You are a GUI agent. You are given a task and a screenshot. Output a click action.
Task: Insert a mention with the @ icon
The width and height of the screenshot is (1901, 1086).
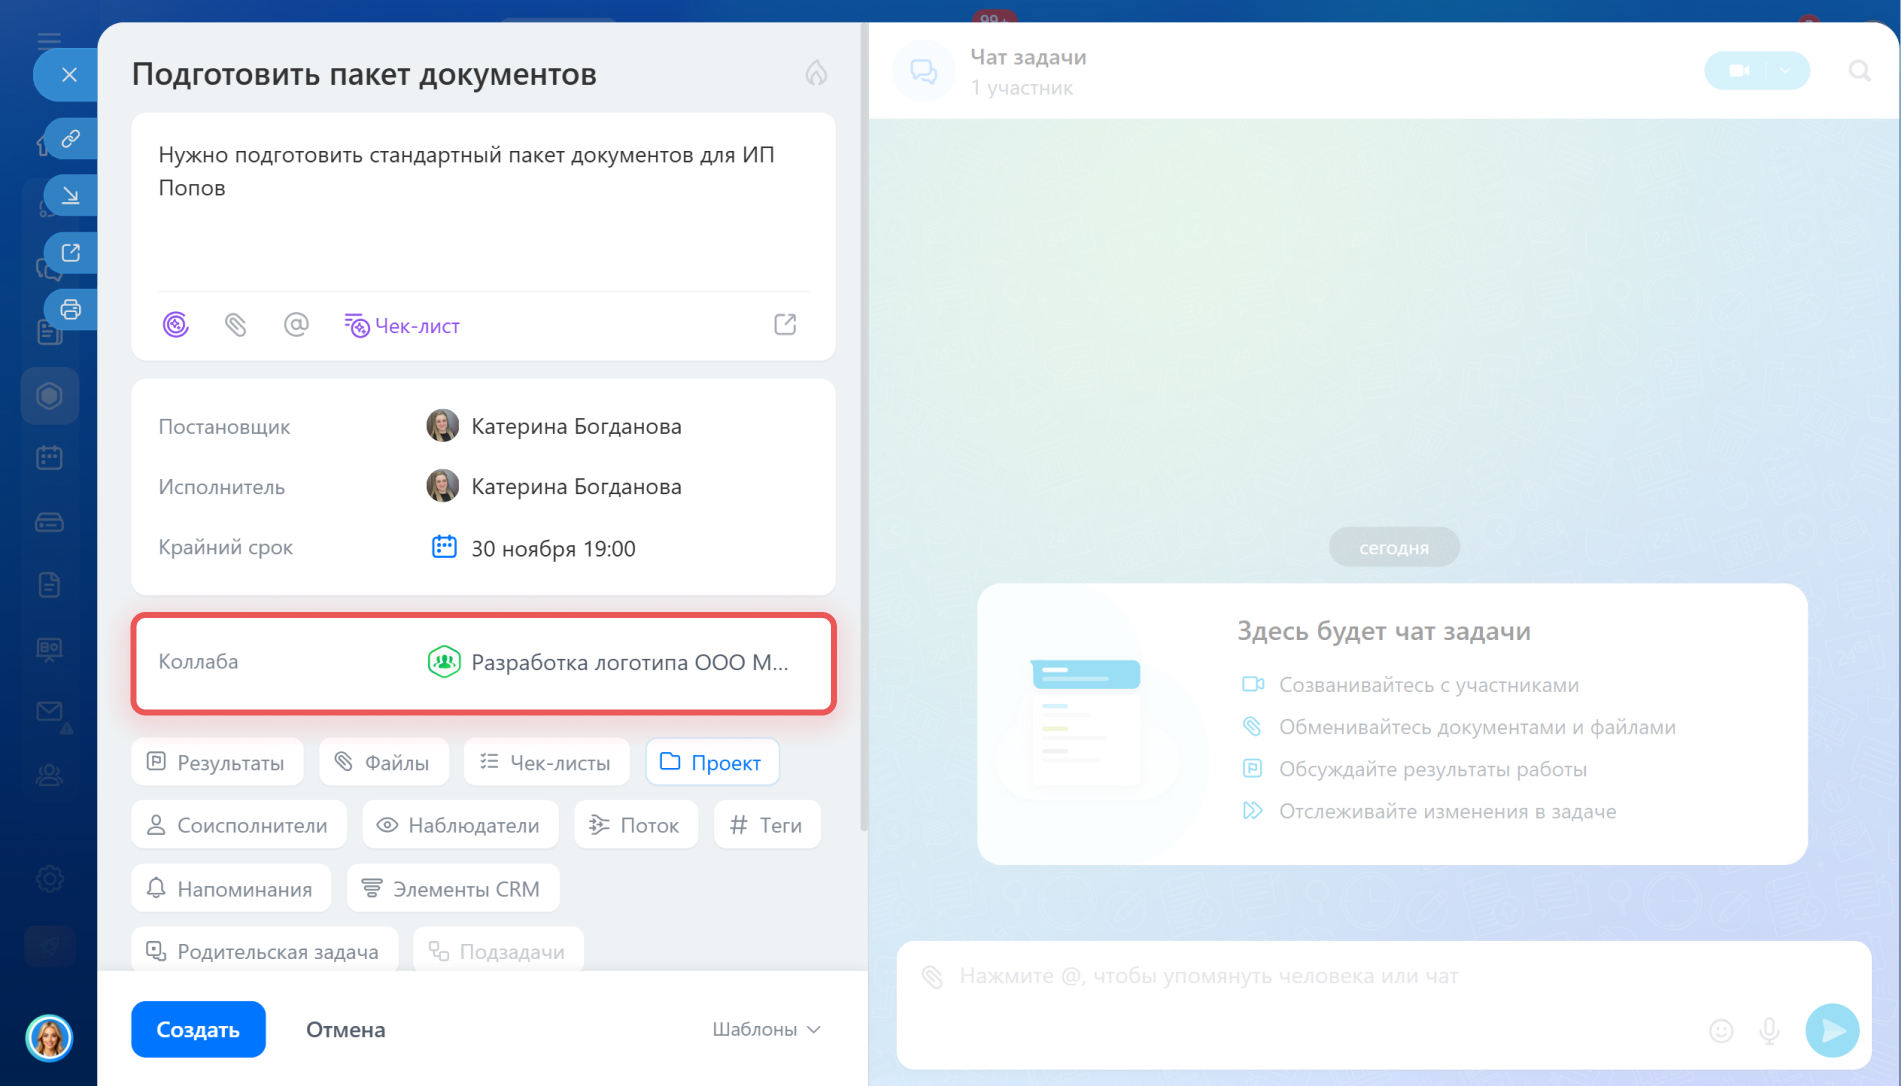(x=296, y=325)
